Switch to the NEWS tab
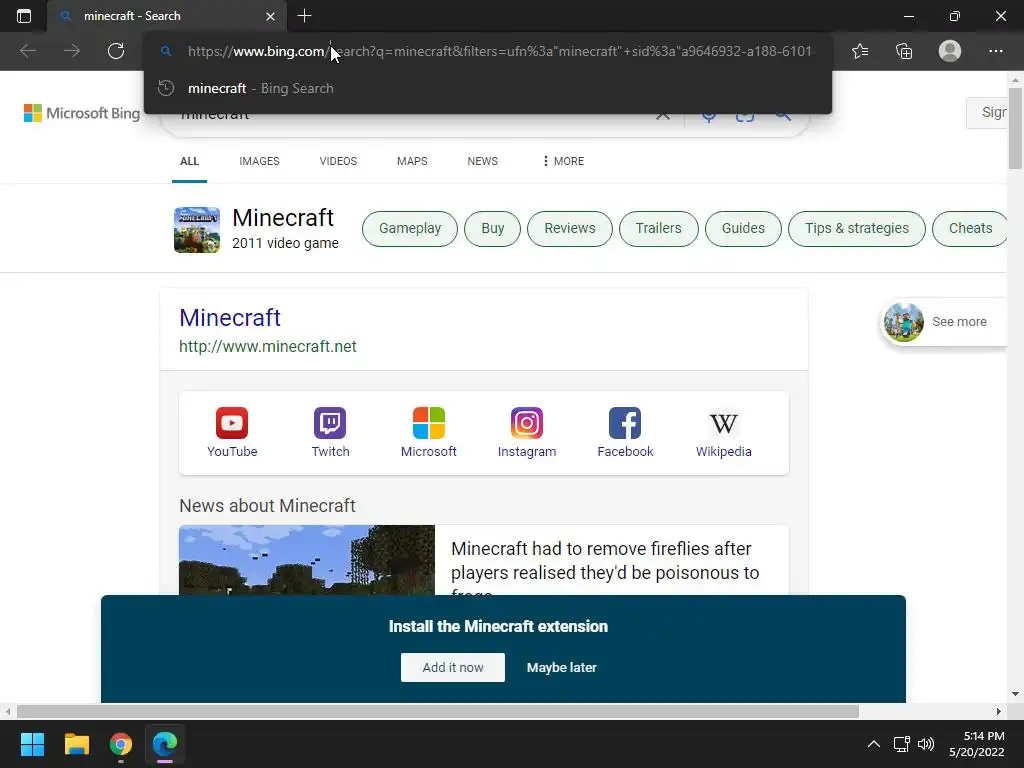 coord(483,161)
